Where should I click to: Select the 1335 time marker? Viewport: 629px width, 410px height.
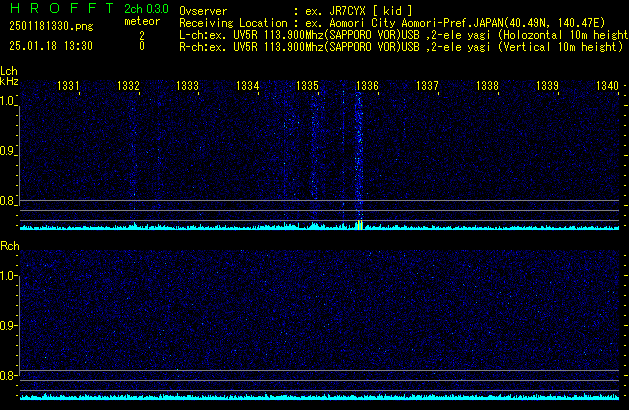pyautogui.click(x=307, y=86)
